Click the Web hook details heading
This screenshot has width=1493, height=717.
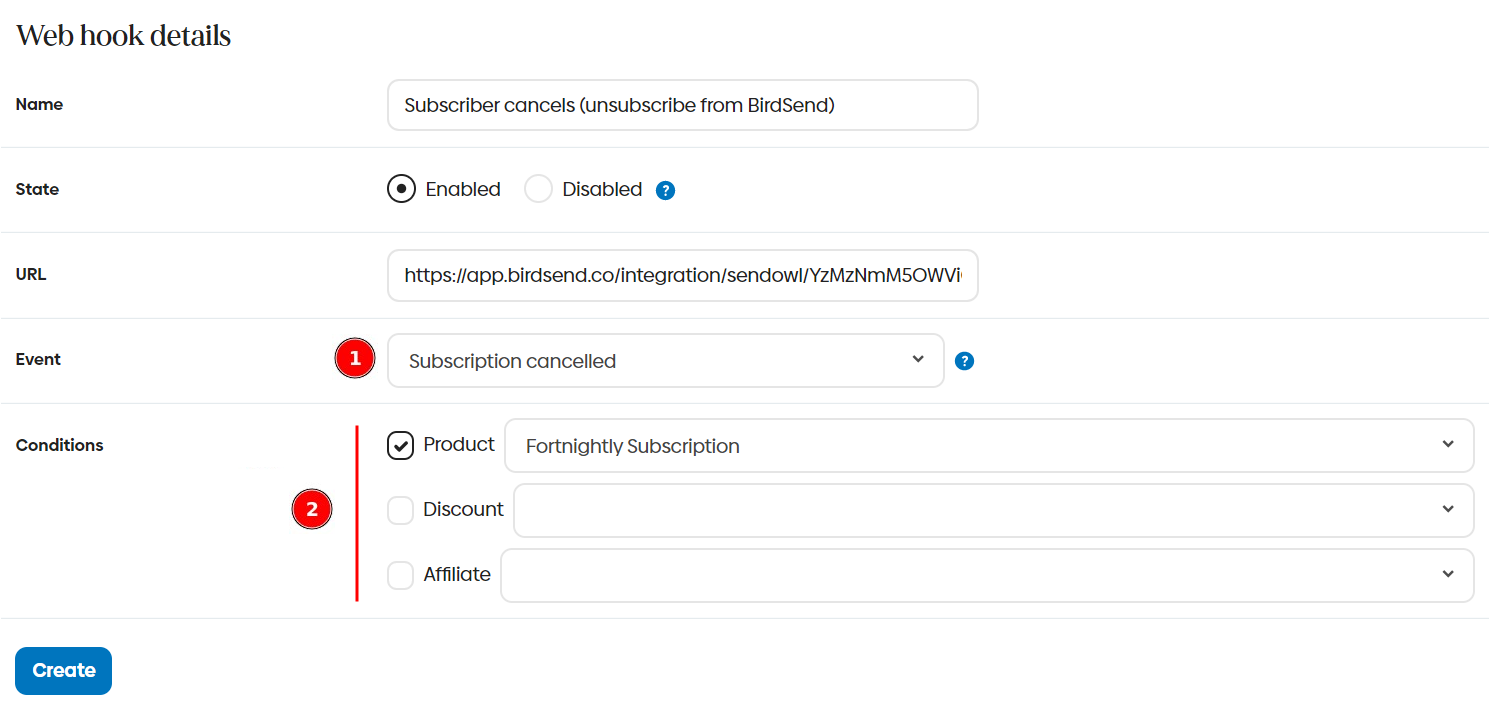[x=124, y=36]
